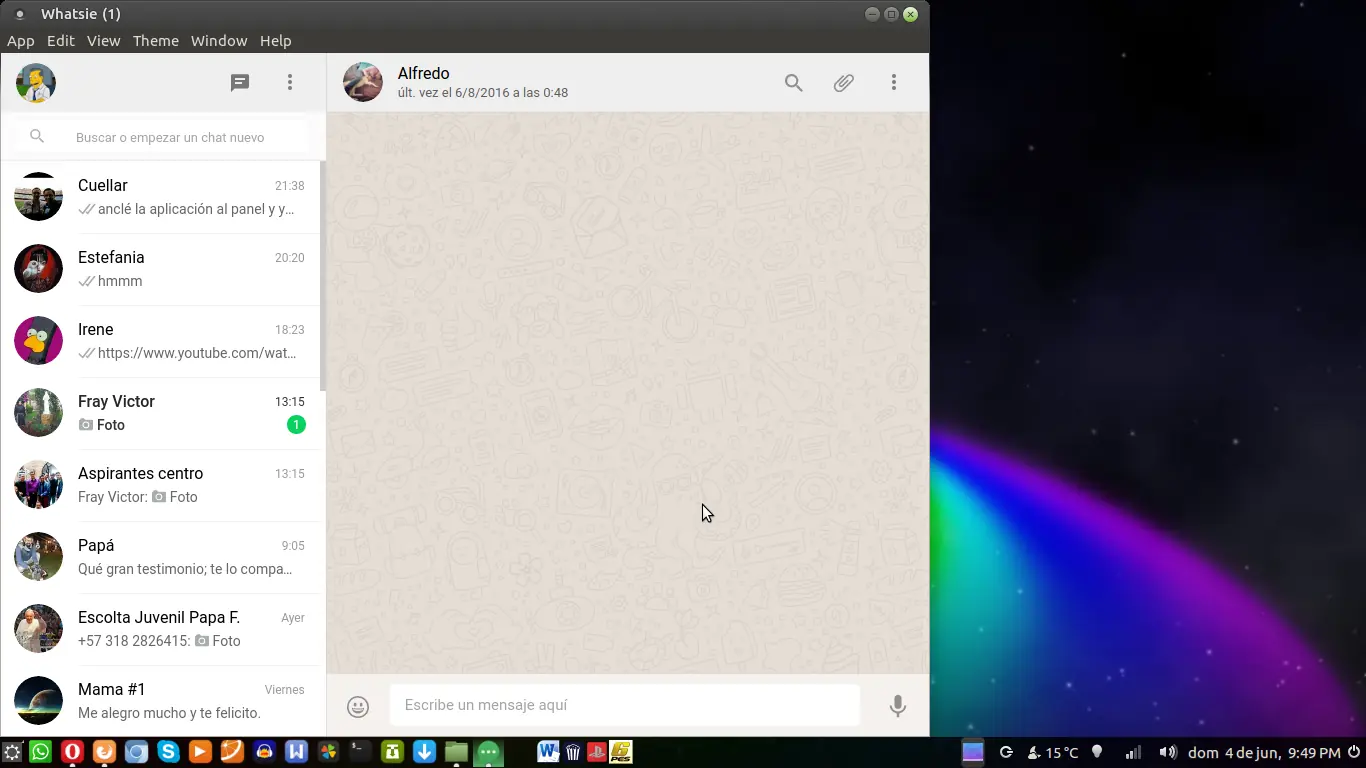The width and height of the screenshot is (1366, 768).
Task: Open the trash bin icon in taskbar
Action: [573, 752]
